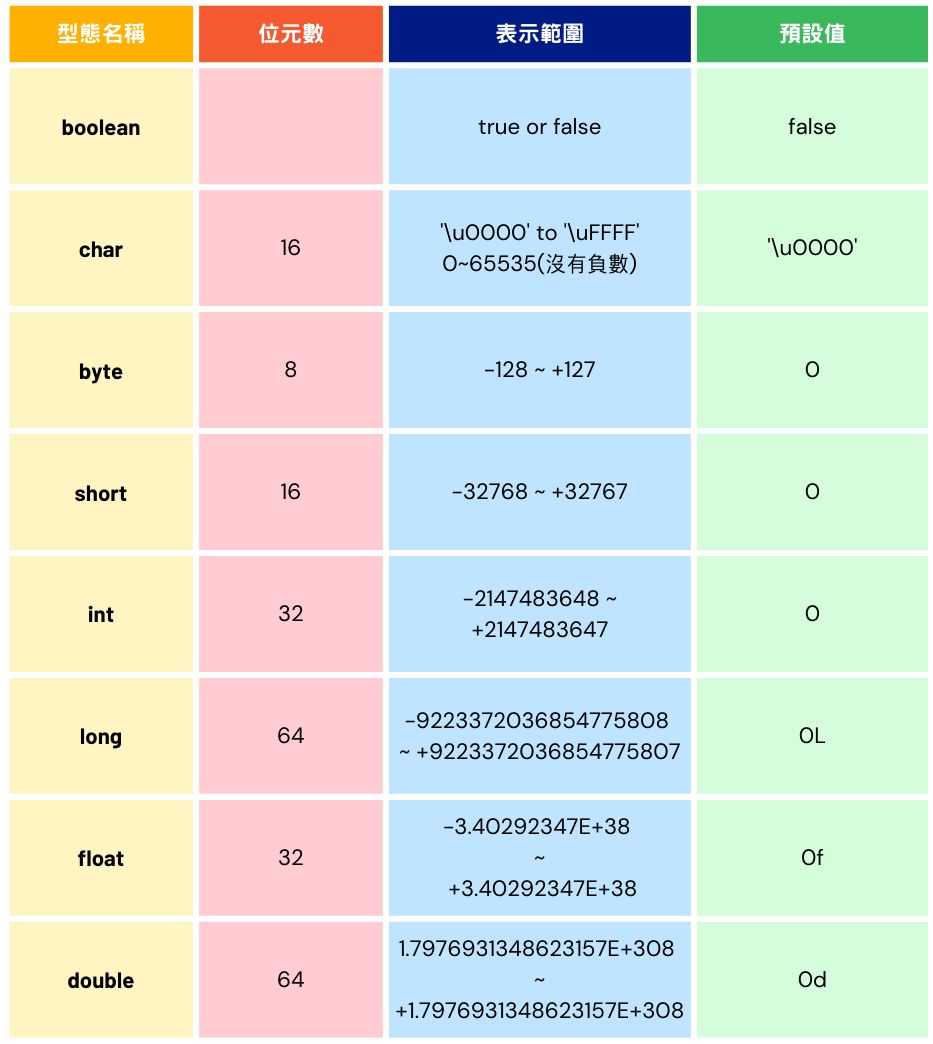Select the 0d default value cell

click(x=812, y=979)
